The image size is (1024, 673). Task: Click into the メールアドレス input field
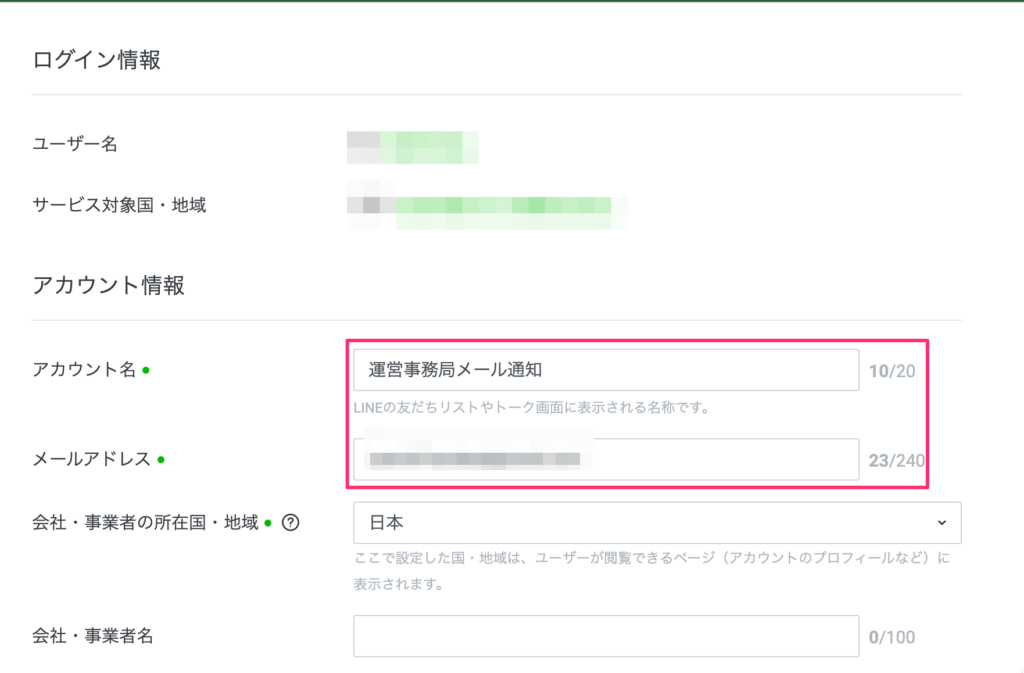click(x=605, y=459)
